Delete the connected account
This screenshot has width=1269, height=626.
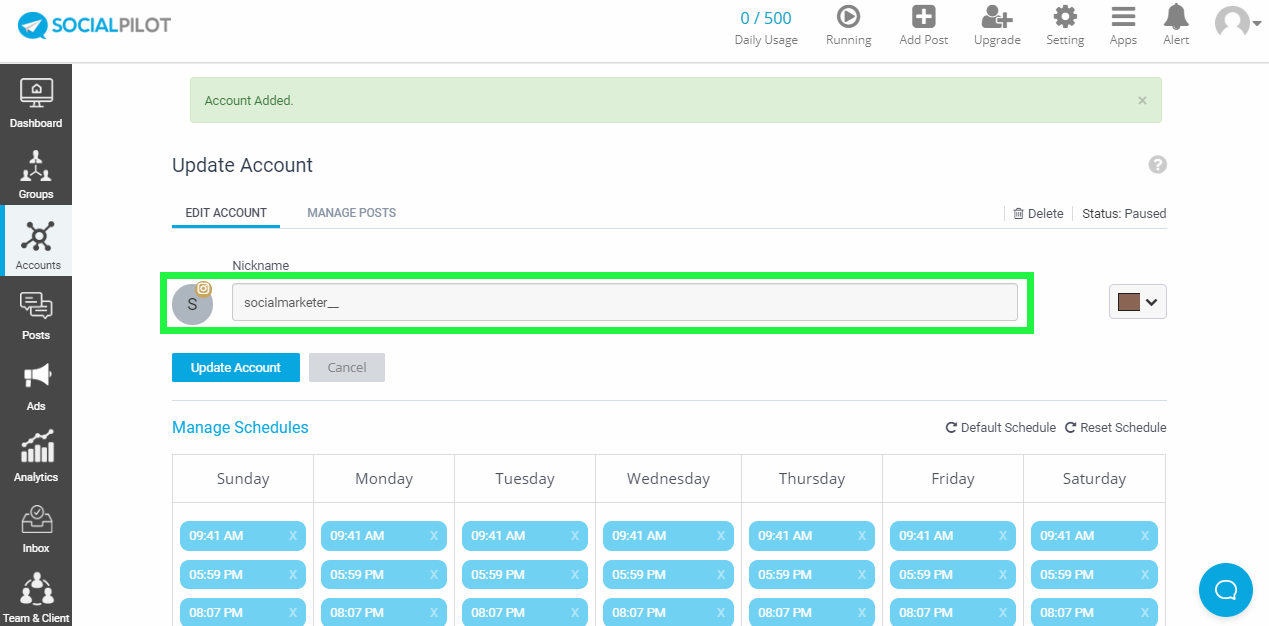(1038, 213)
